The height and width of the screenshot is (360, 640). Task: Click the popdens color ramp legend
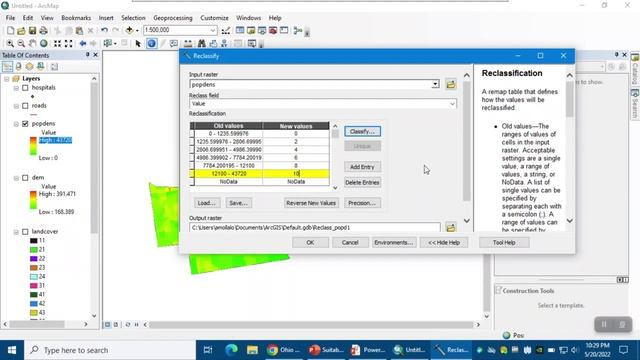(33, 146)
